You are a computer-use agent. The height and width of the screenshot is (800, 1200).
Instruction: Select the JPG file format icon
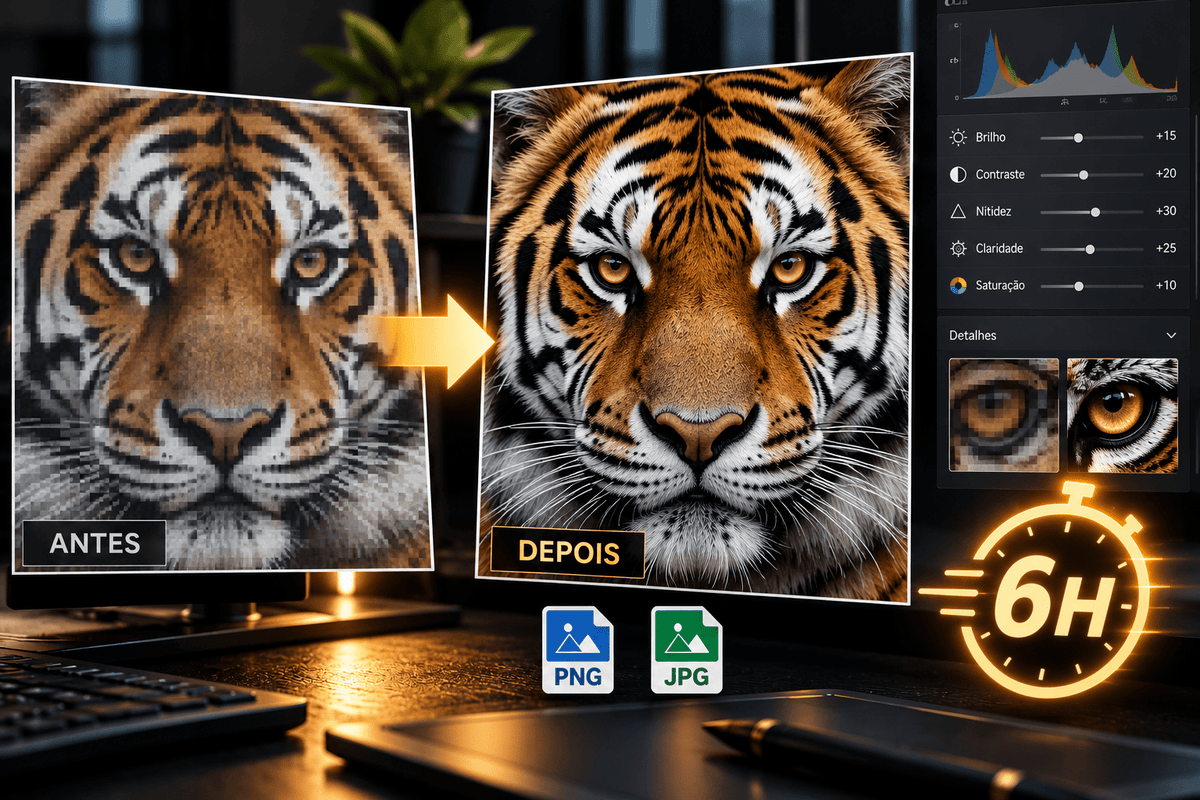point(686,650)
